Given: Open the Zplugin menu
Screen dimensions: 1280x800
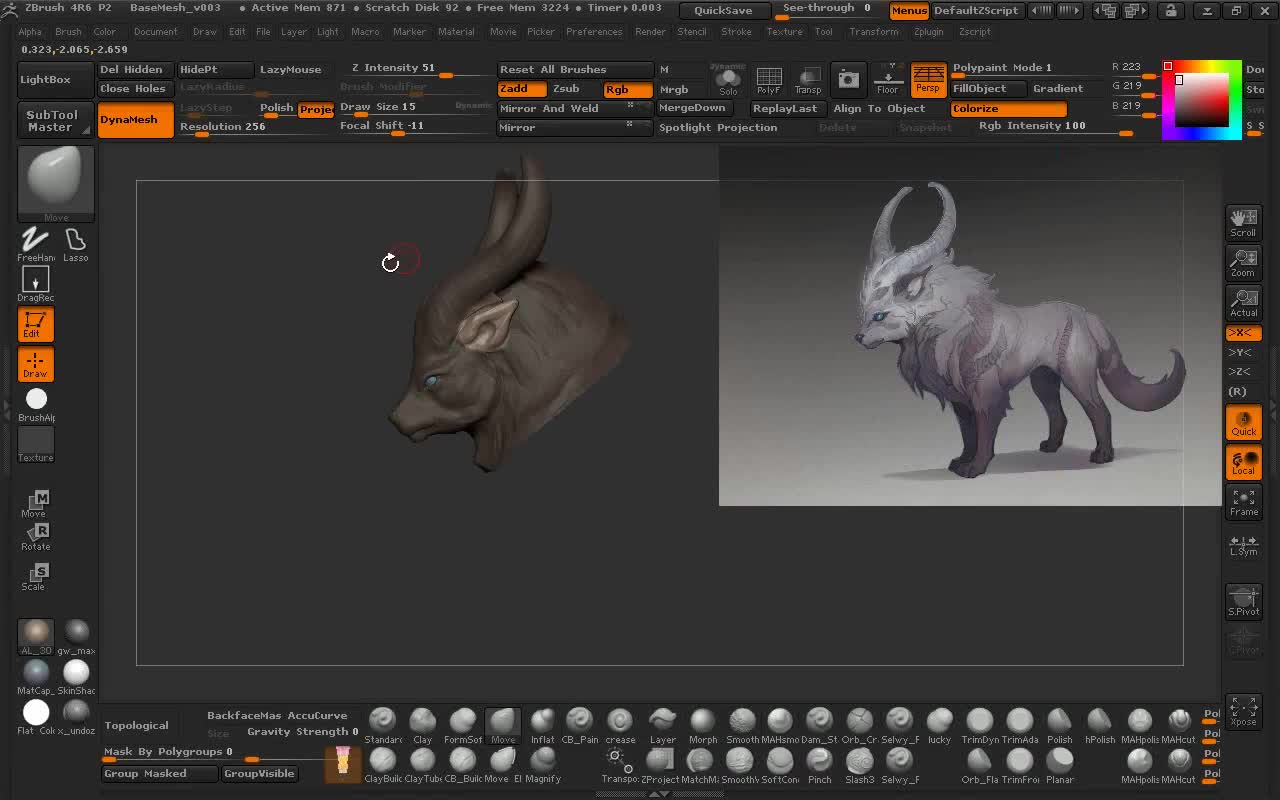Looking at the screenshot, I should click(x=928, y=32).
